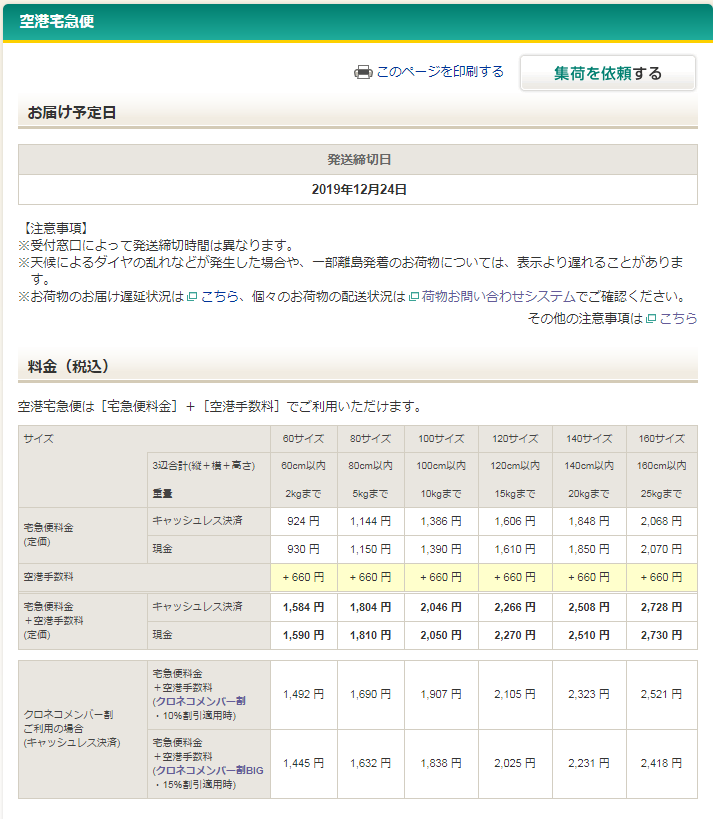717x819 pixels.
Task: Click the 2,270 円 total price cell
Action: tap(515, 635)
